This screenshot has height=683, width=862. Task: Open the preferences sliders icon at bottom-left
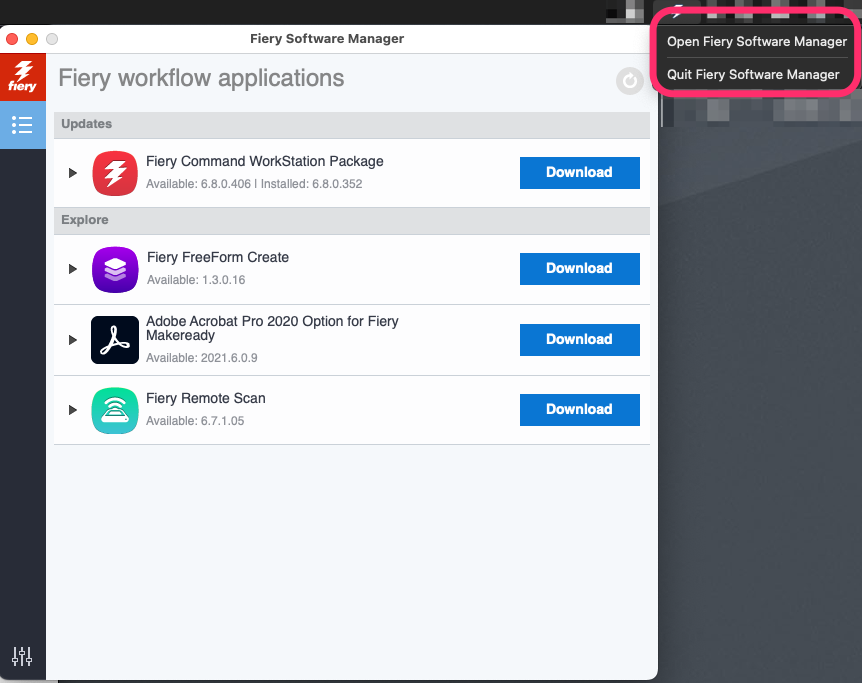22,656
